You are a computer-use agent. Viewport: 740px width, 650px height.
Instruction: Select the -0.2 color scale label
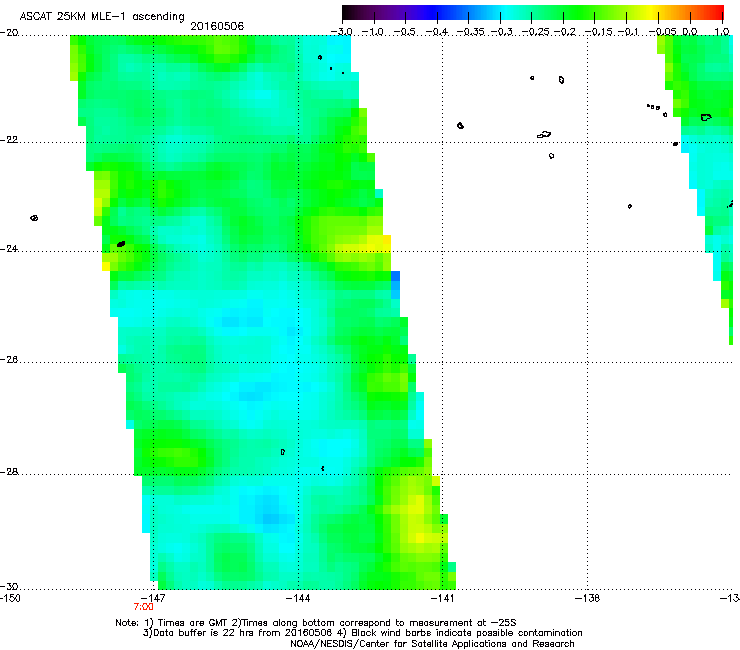[x=564, y=32]
